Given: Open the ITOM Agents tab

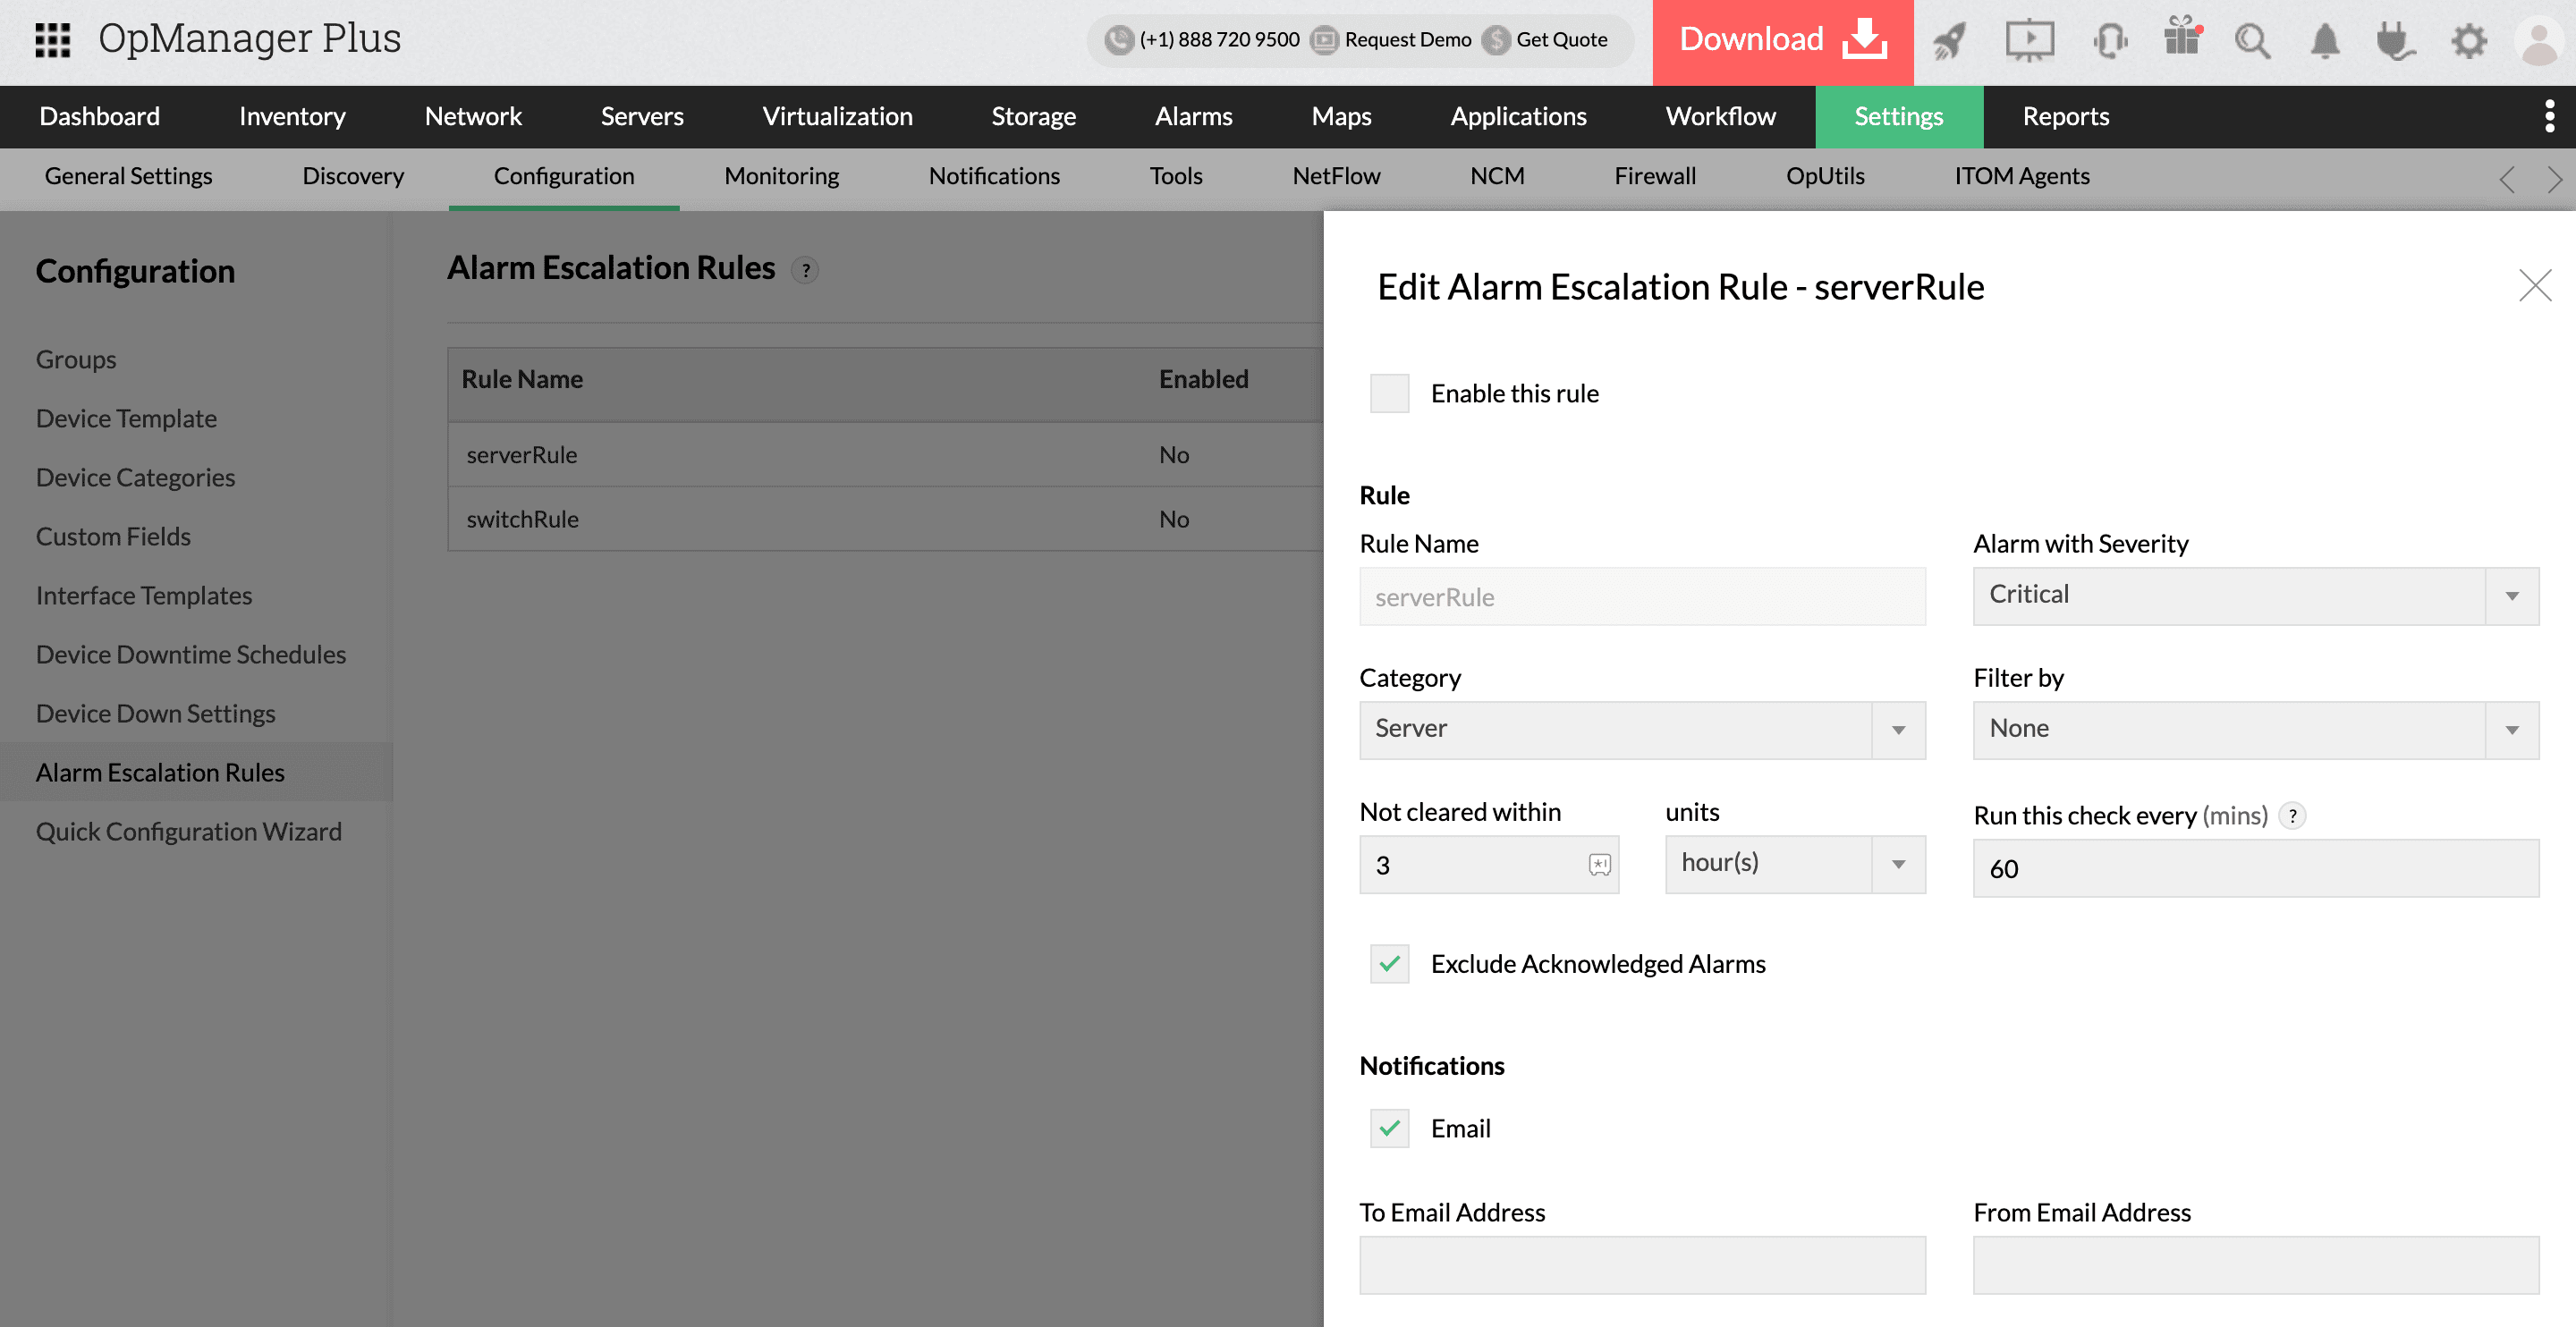Looking at the screenshot, I should click(x=2021, y=177).
